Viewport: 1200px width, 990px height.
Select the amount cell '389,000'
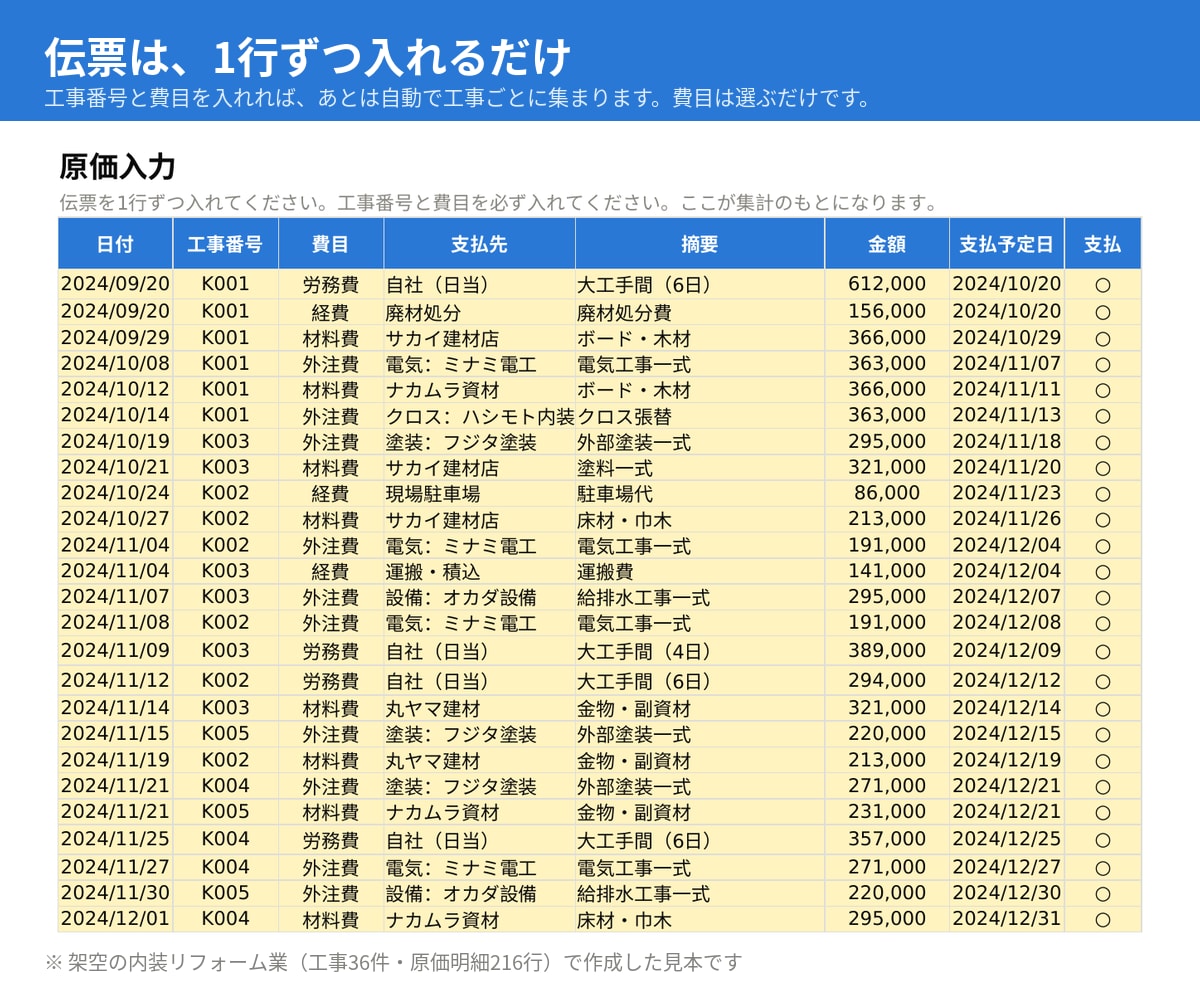tap(887, 650)
